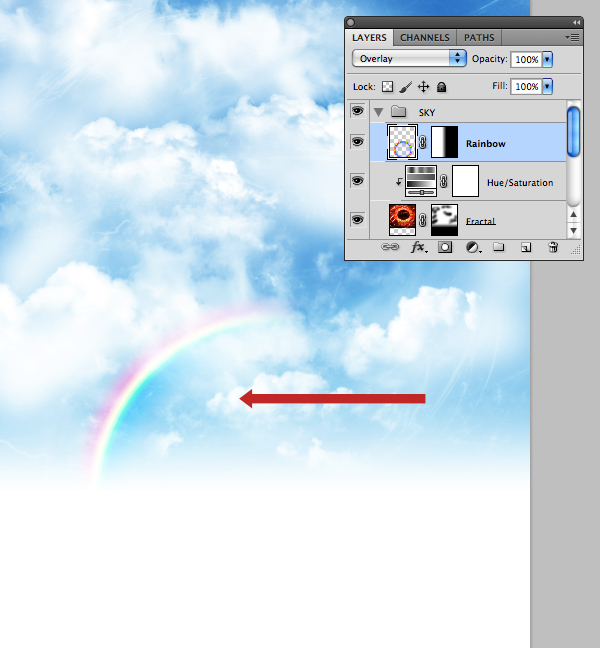This screenshot has width=600, height=648.
Task: Collapse the panel with double-arrow icon
Action: coord(576,22)
